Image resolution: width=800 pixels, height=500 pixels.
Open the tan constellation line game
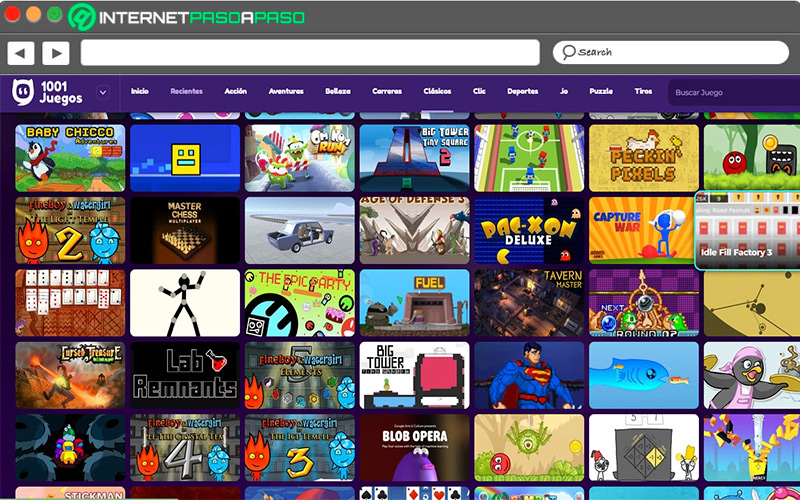[x=752, y=304]
